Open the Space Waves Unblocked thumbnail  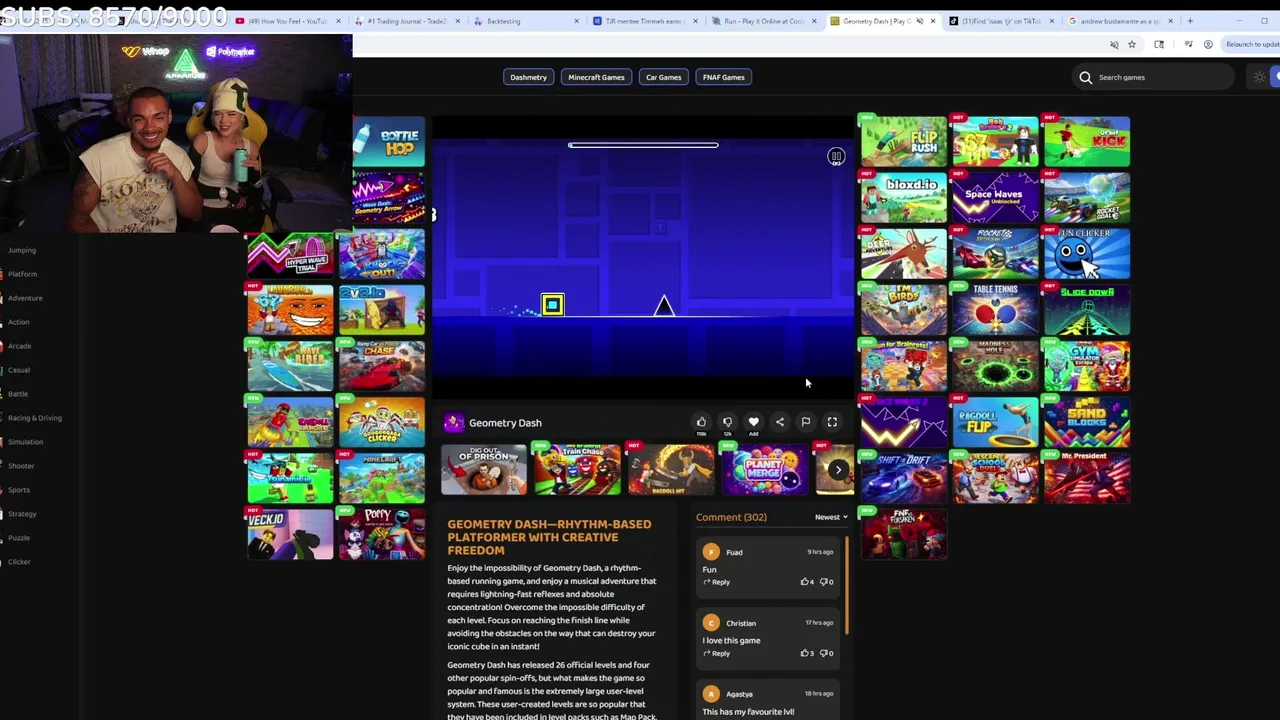[x=995, y=197]
